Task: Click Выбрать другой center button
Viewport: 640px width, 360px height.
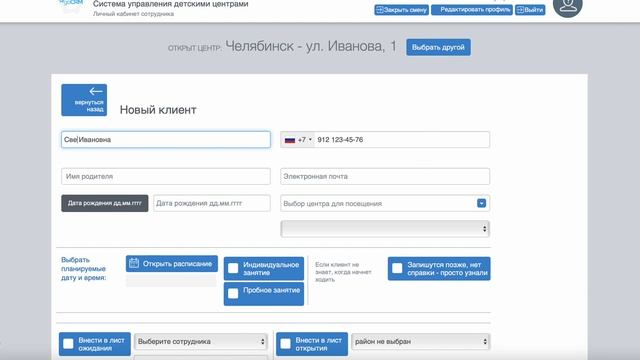Action: click(438, 47)
